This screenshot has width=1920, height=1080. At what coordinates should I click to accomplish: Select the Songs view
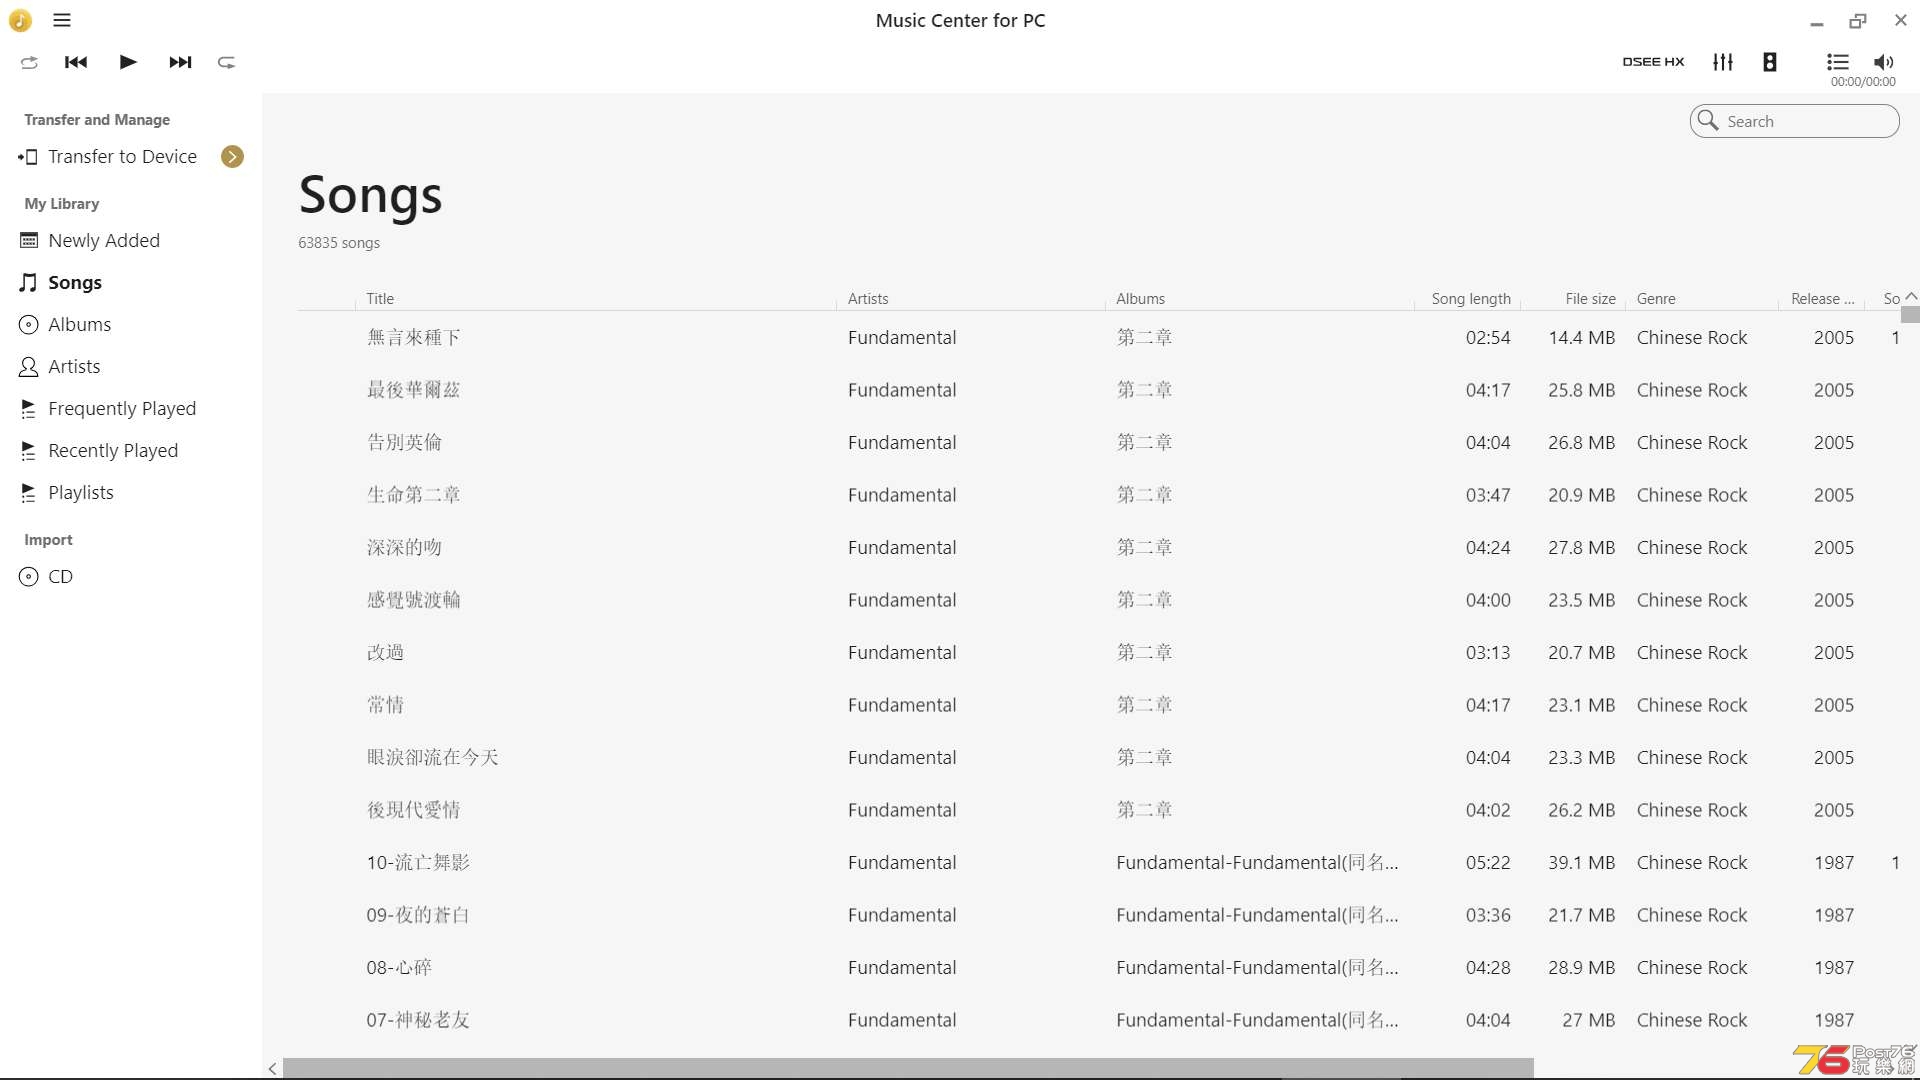(x=75, y=283)
